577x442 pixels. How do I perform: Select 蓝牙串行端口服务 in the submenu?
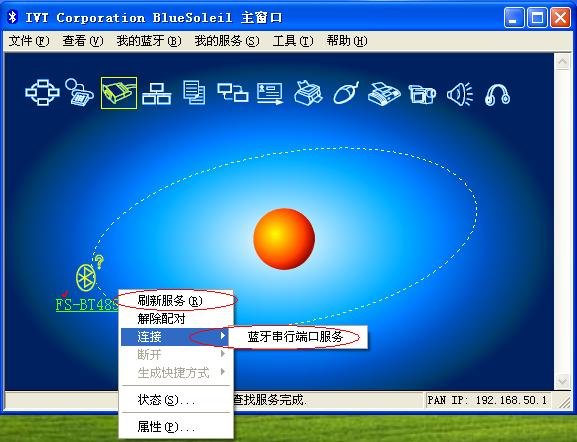(295, 336)
